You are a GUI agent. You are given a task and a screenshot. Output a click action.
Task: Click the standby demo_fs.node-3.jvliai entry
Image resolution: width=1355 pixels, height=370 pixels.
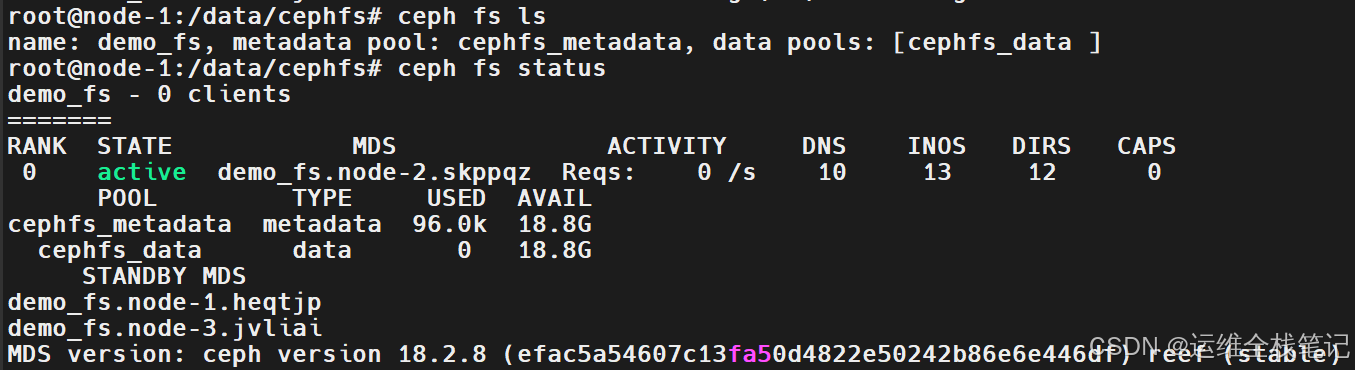click(164, 328)
